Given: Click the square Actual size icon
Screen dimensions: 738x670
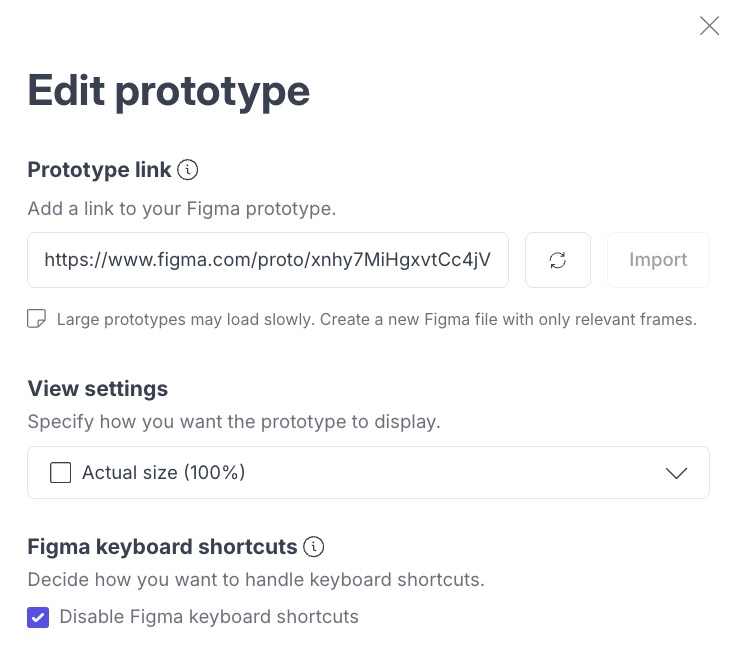Looking at the screenshot, I should pyautogui.click(x=61, y=473).
